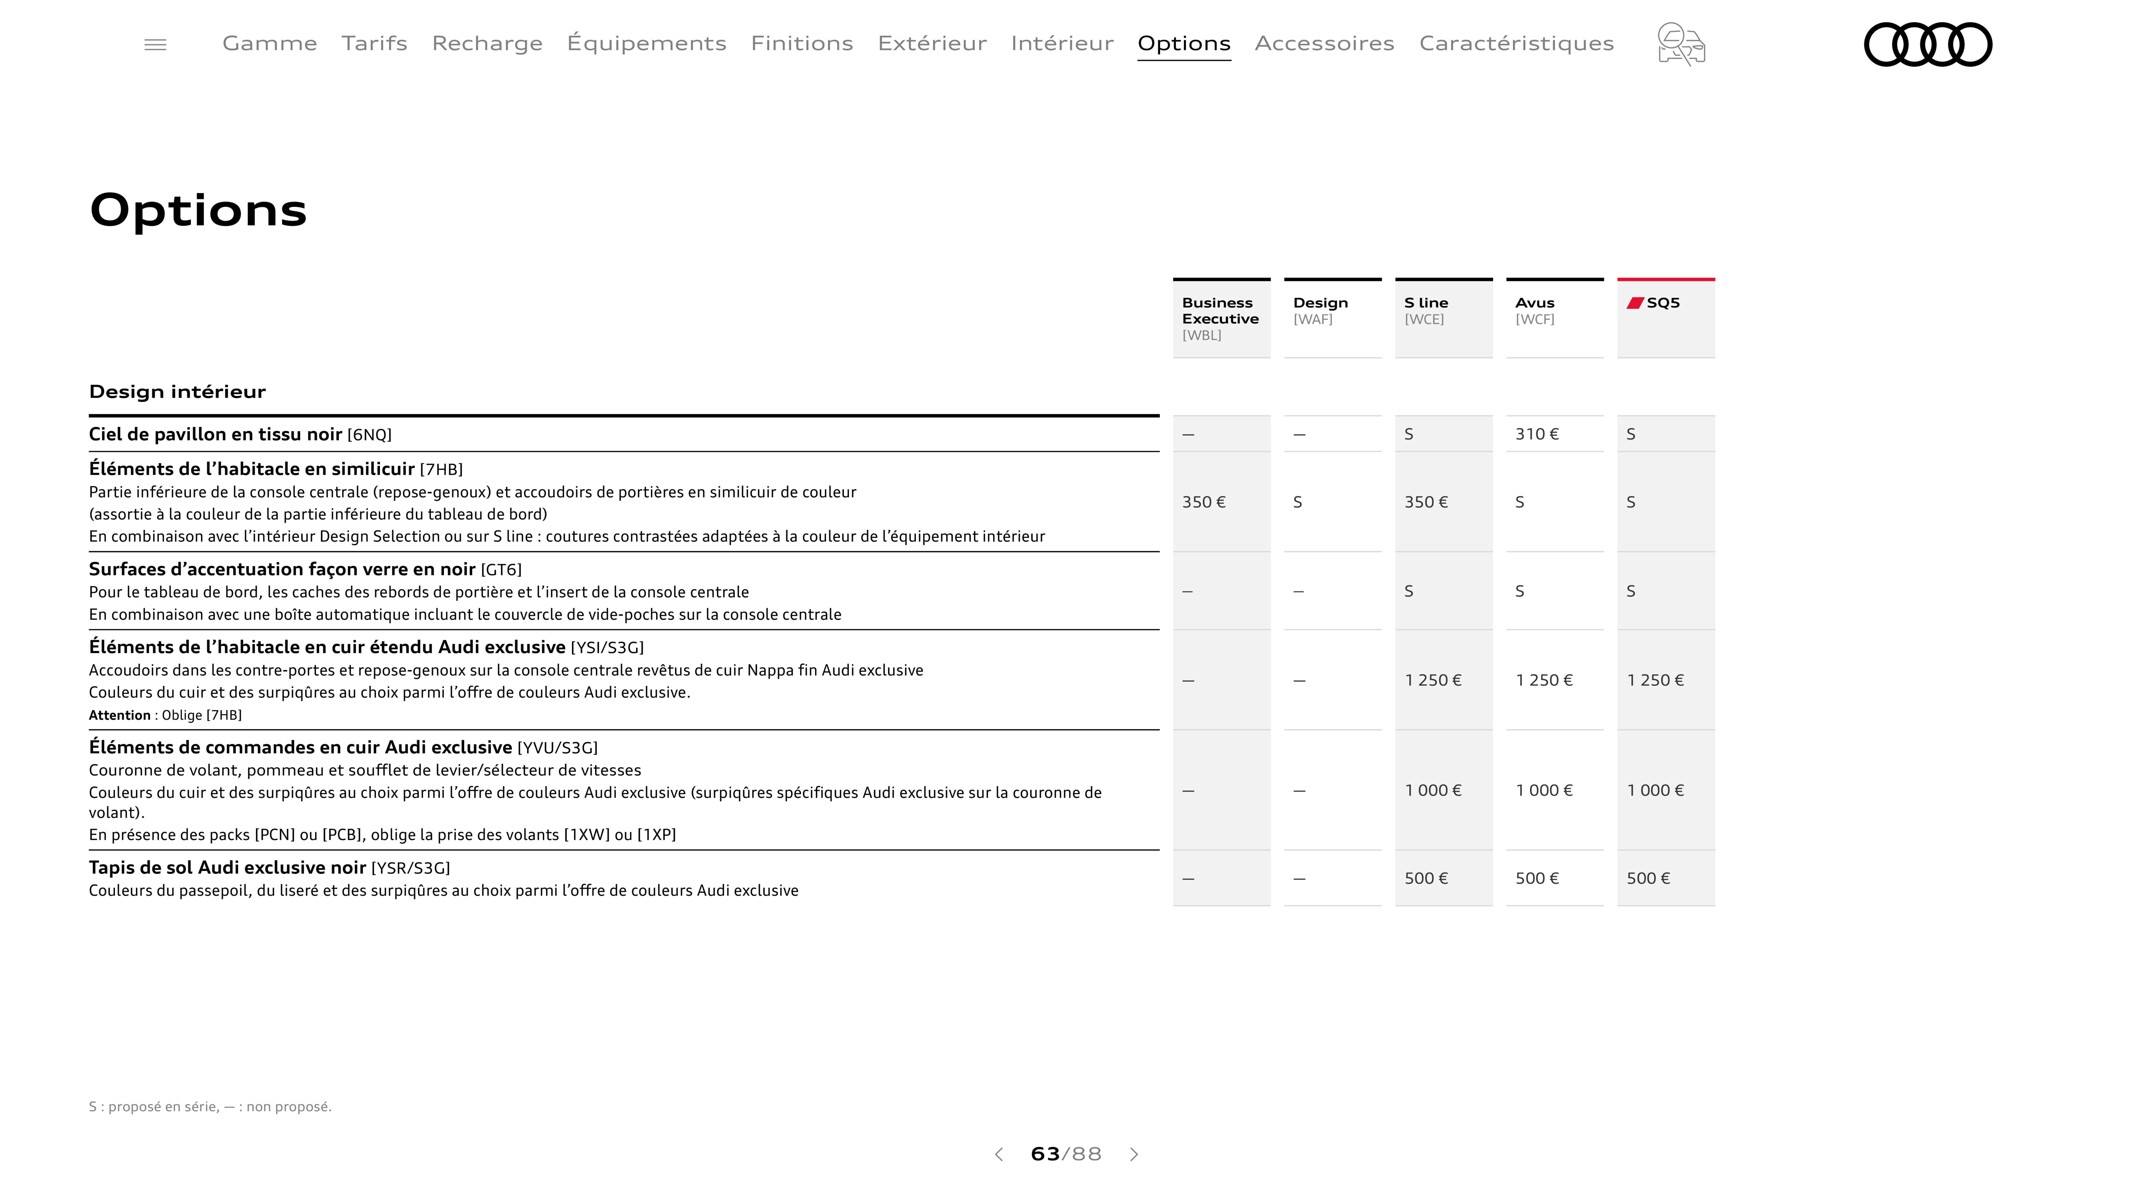Open the Accessoires tab
This screenshot has width=2133, height=1200.
coord(1325,43)
